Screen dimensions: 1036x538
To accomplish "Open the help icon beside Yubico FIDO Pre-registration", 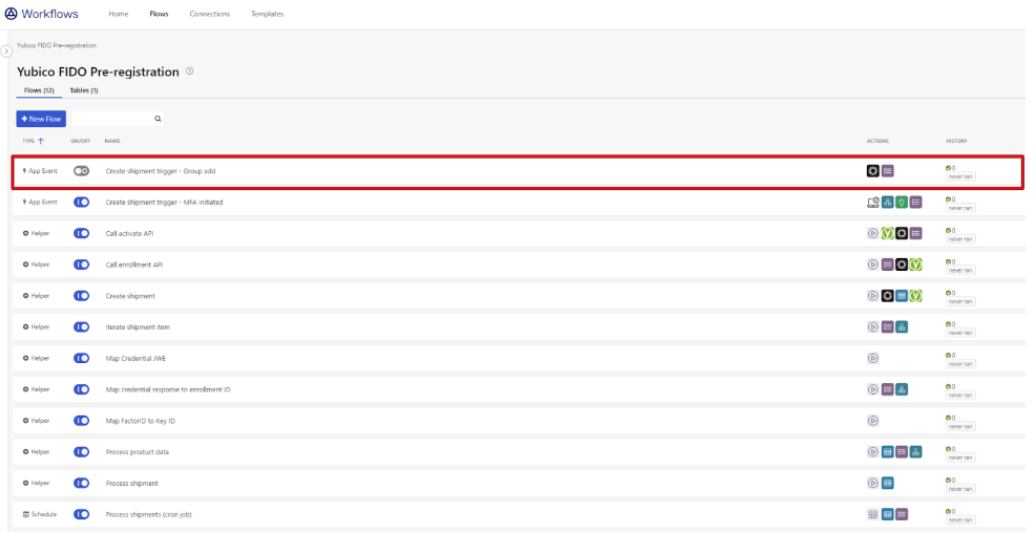I will [190, 71].
